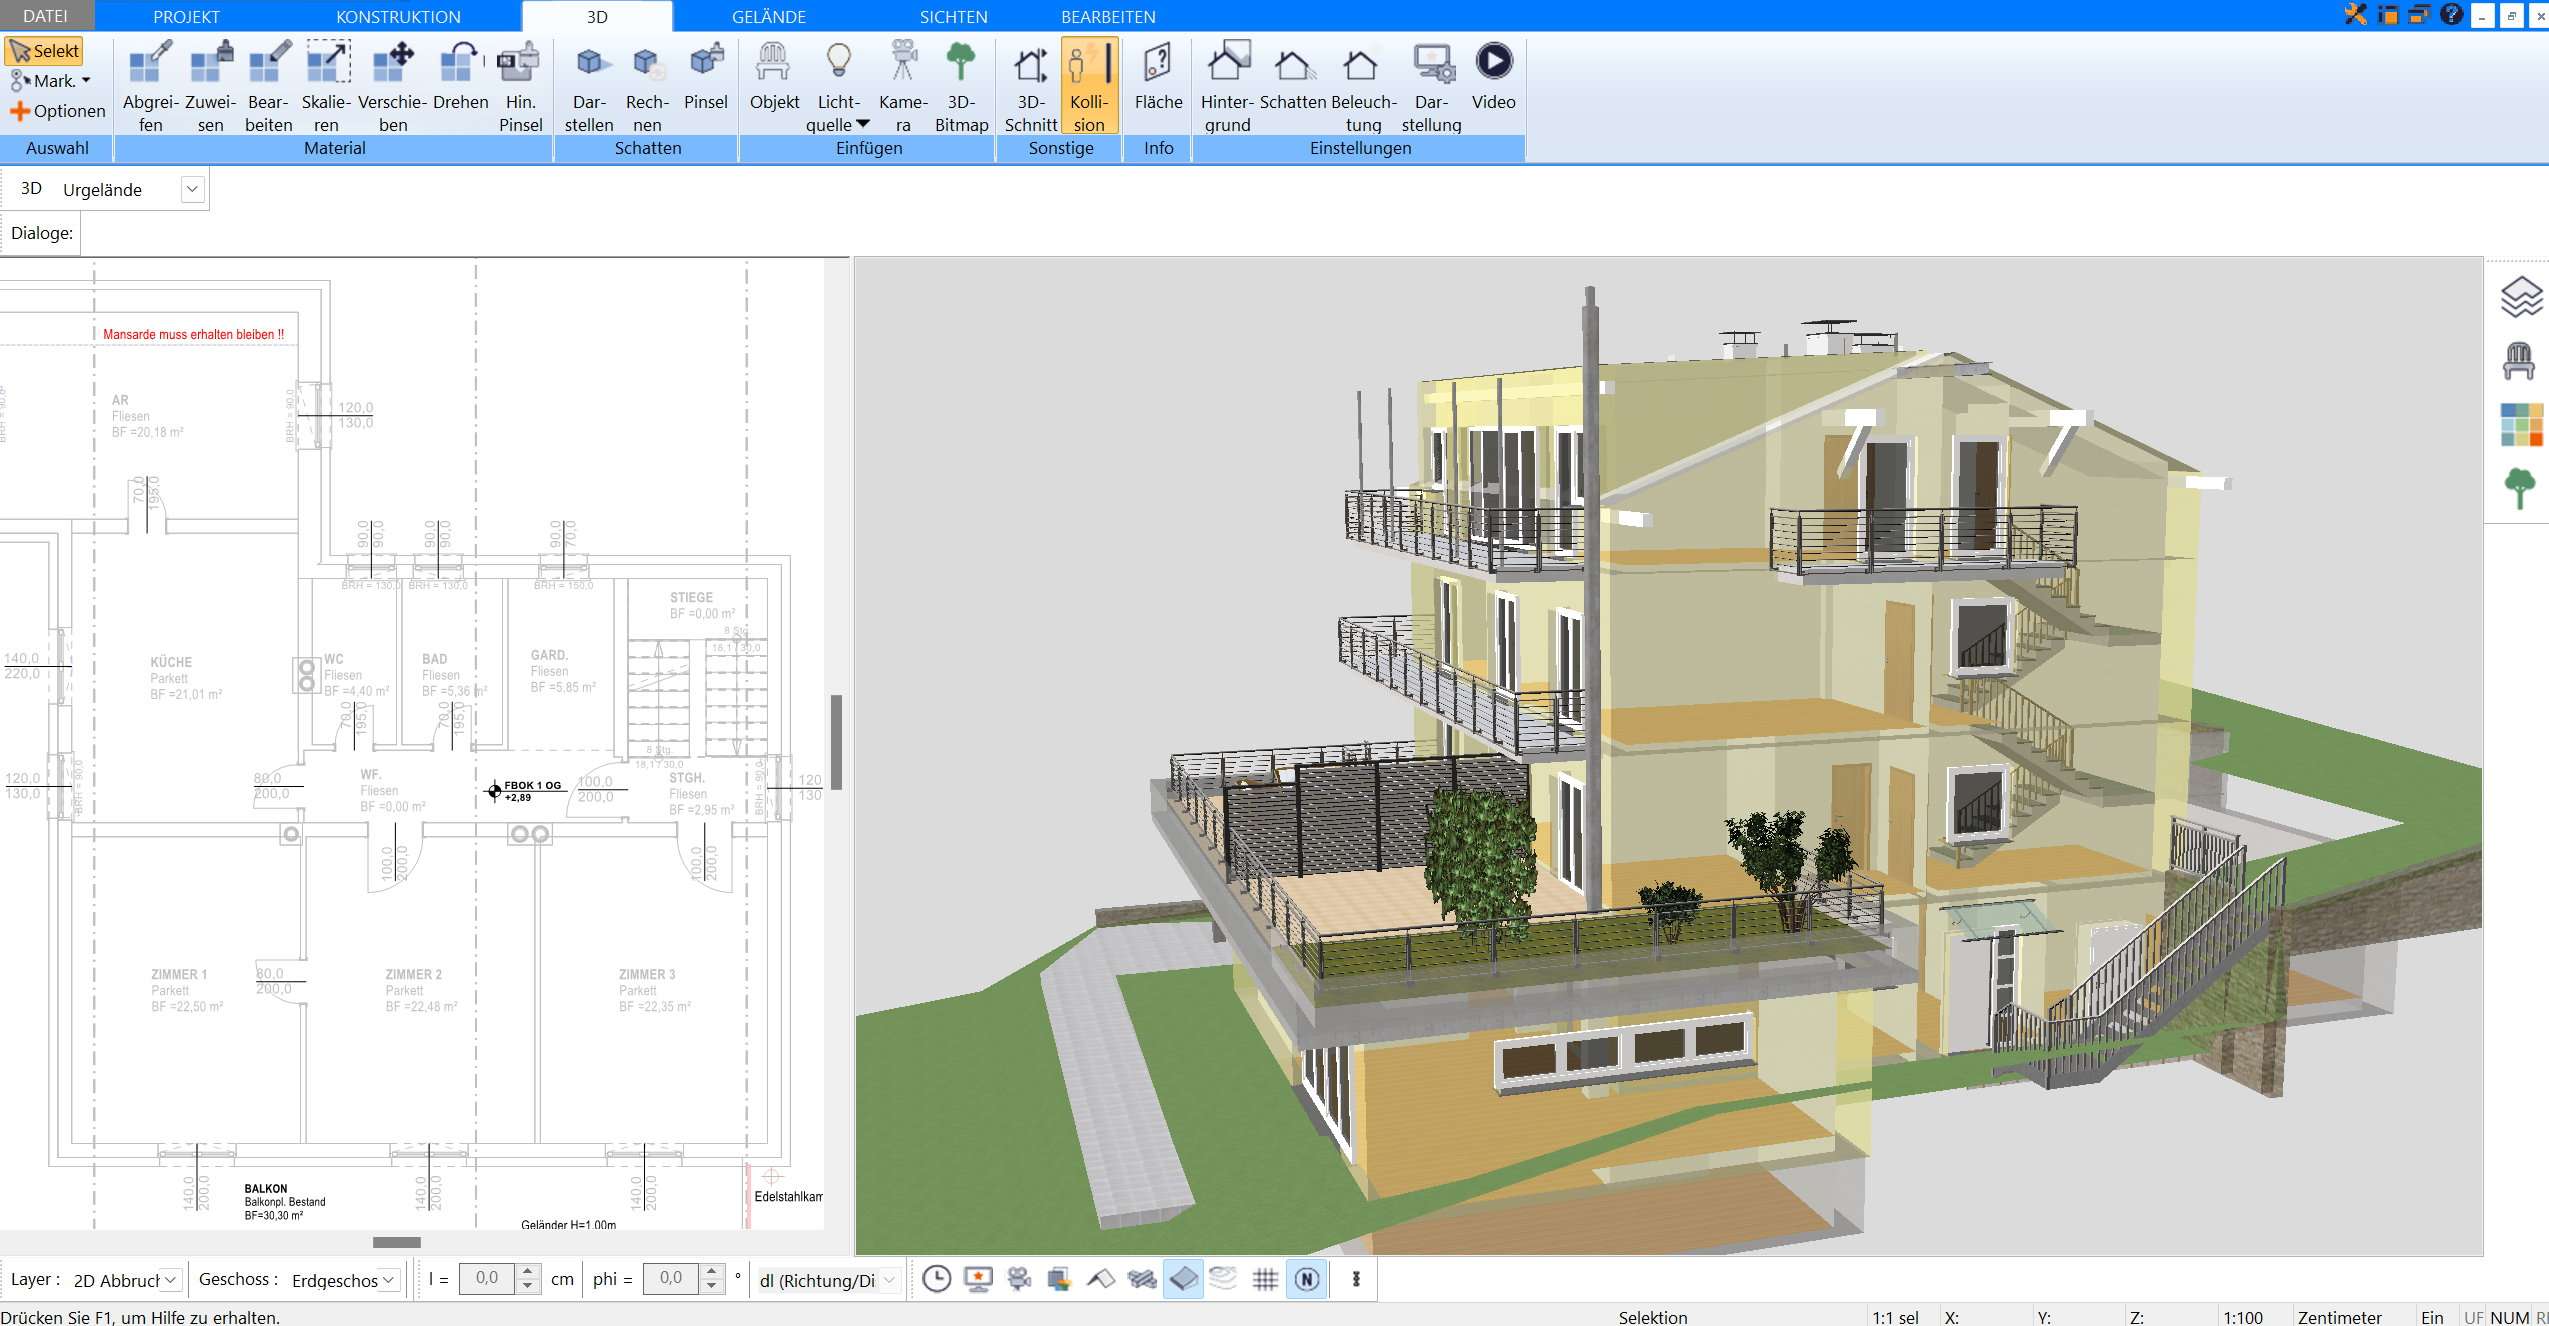Open the plants tree catalog in sidebar
The width and height of the screenshot is (2549, 1326).
click(x=2520, y=489)
